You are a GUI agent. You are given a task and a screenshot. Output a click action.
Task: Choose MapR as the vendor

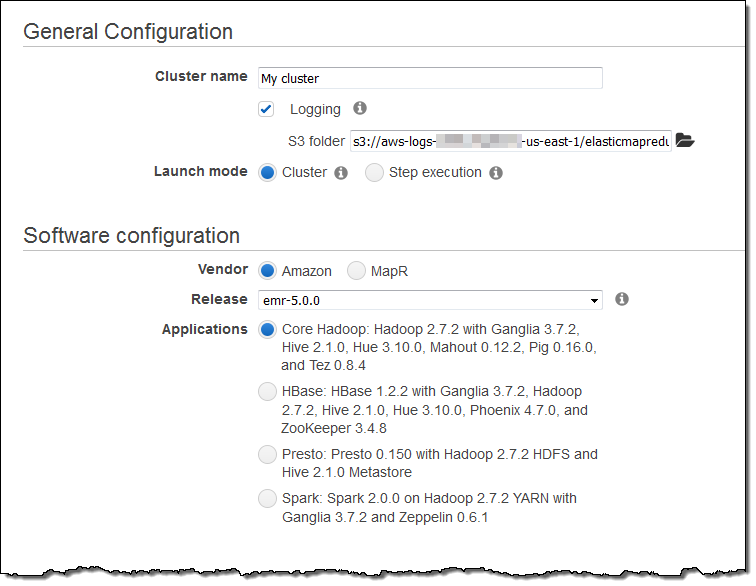click(356, 270)
